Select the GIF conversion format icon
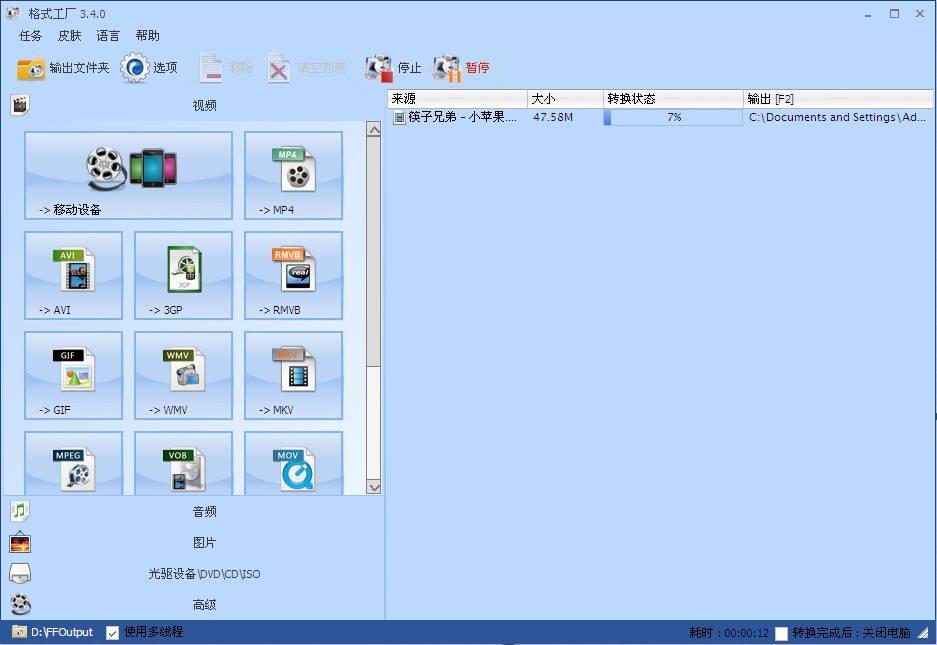The width and height of the screenshot is (937, 645). (x=74, y=374)
